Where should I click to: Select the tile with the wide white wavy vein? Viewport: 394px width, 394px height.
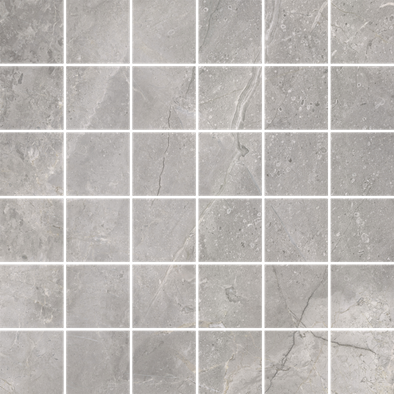(230, 97)
